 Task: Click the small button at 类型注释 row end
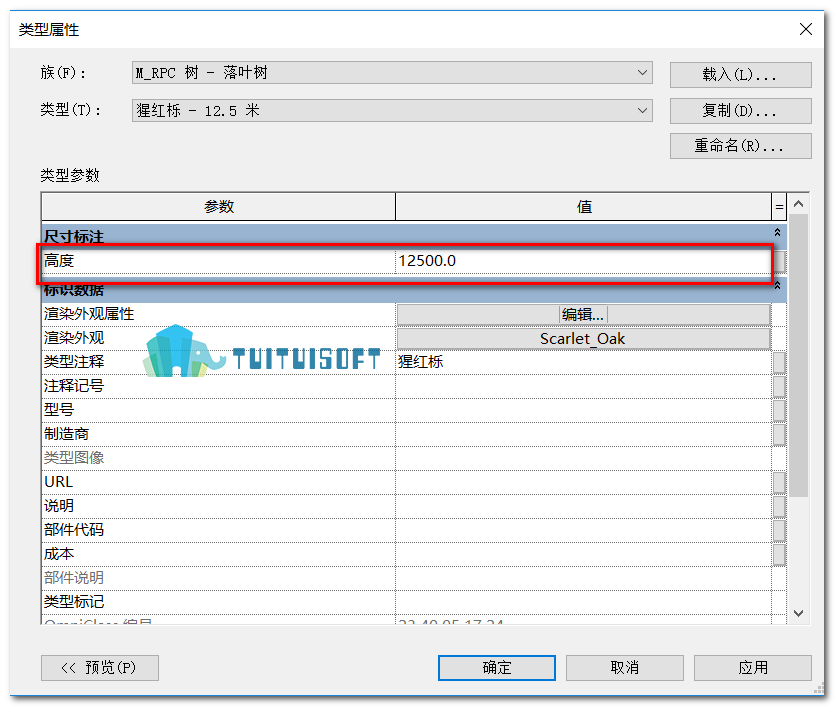(779, 363)
